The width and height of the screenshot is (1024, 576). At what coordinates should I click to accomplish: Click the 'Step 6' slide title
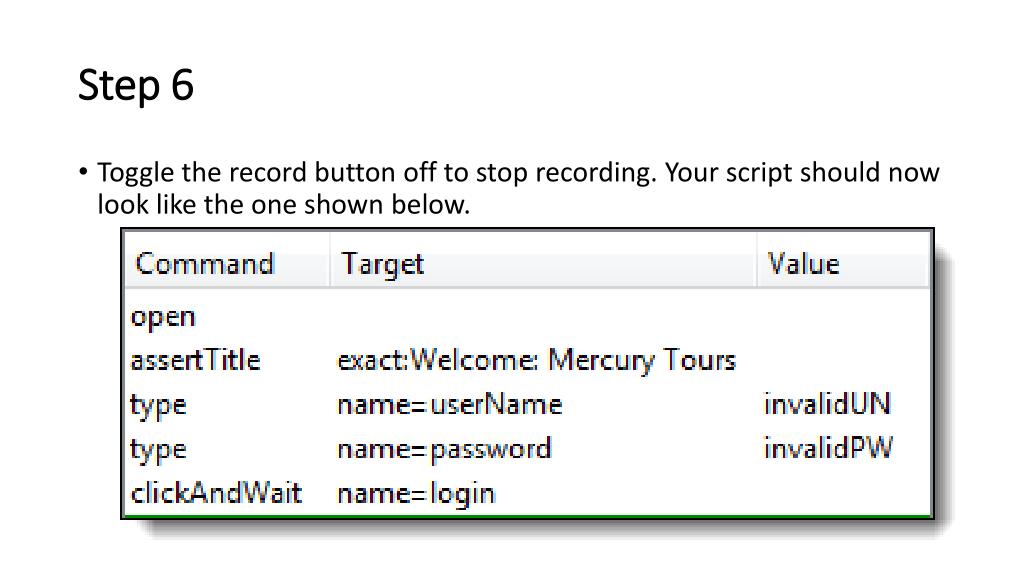pyautogui.click(x=136, y=86)
